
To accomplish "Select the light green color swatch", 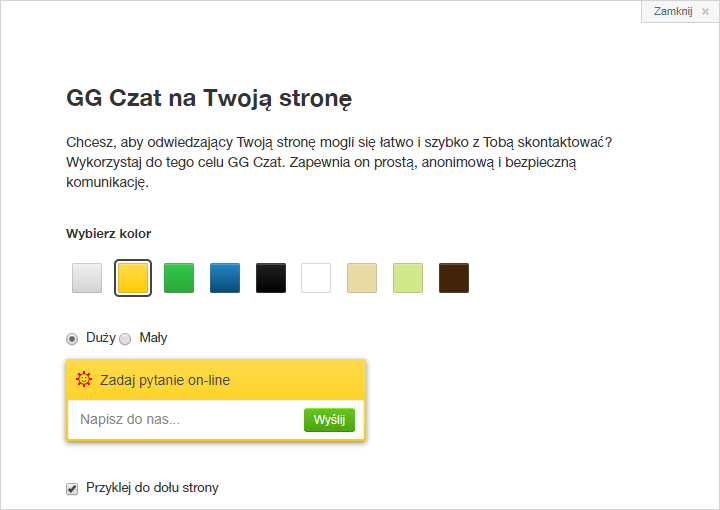I will click(408, 278).
